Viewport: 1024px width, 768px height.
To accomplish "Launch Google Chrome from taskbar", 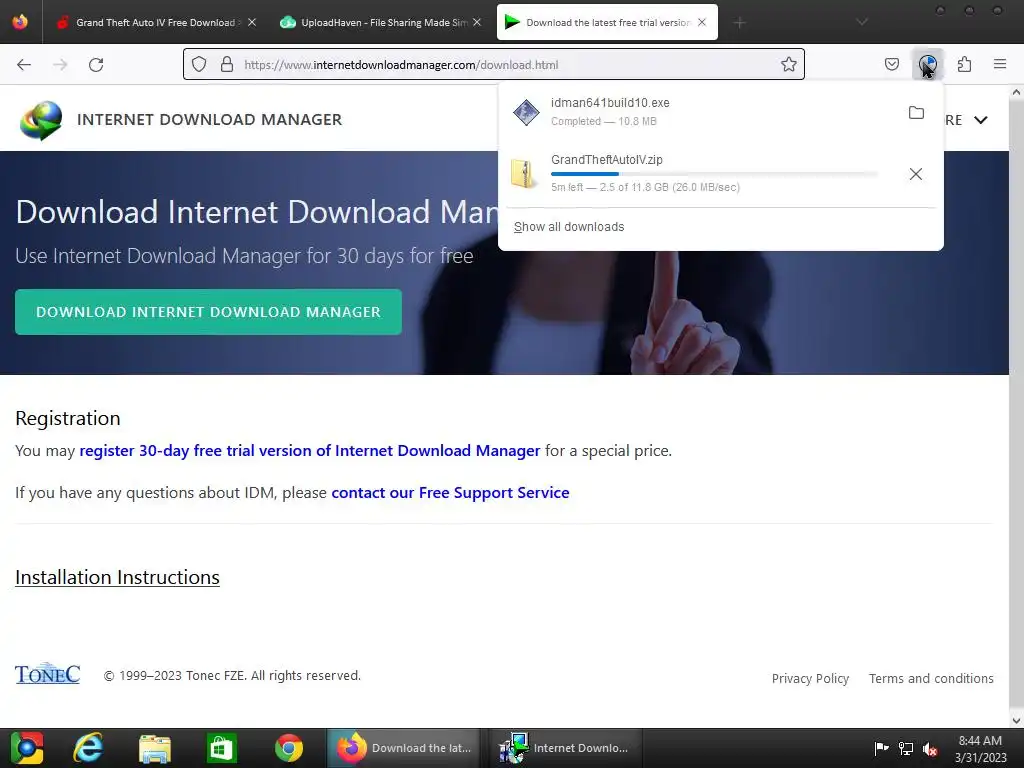I will click(289, 748).
